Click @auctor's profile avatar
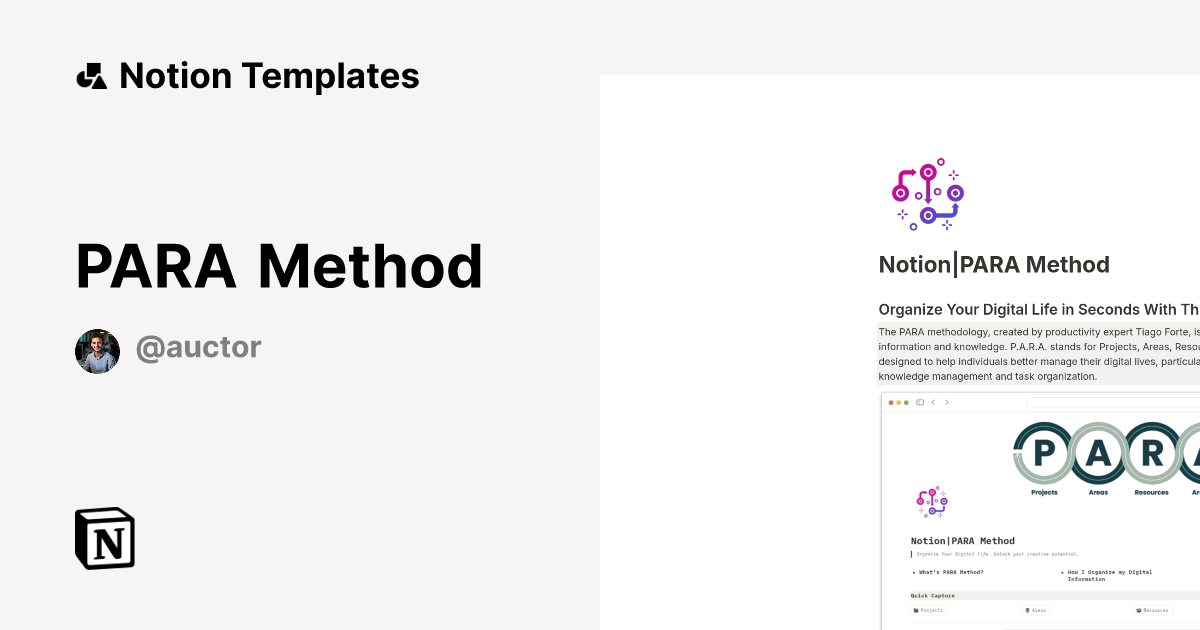The width and height of the screenshot is (1200, 630). pos(97,350)
